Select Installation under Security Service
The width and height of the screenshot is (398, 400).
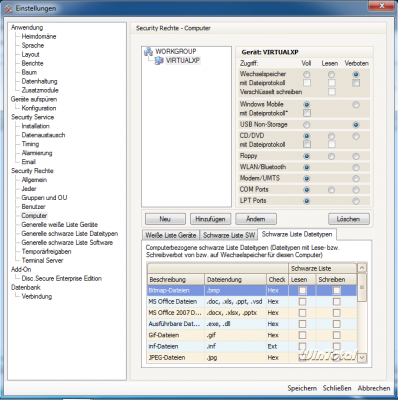(35, 126)
